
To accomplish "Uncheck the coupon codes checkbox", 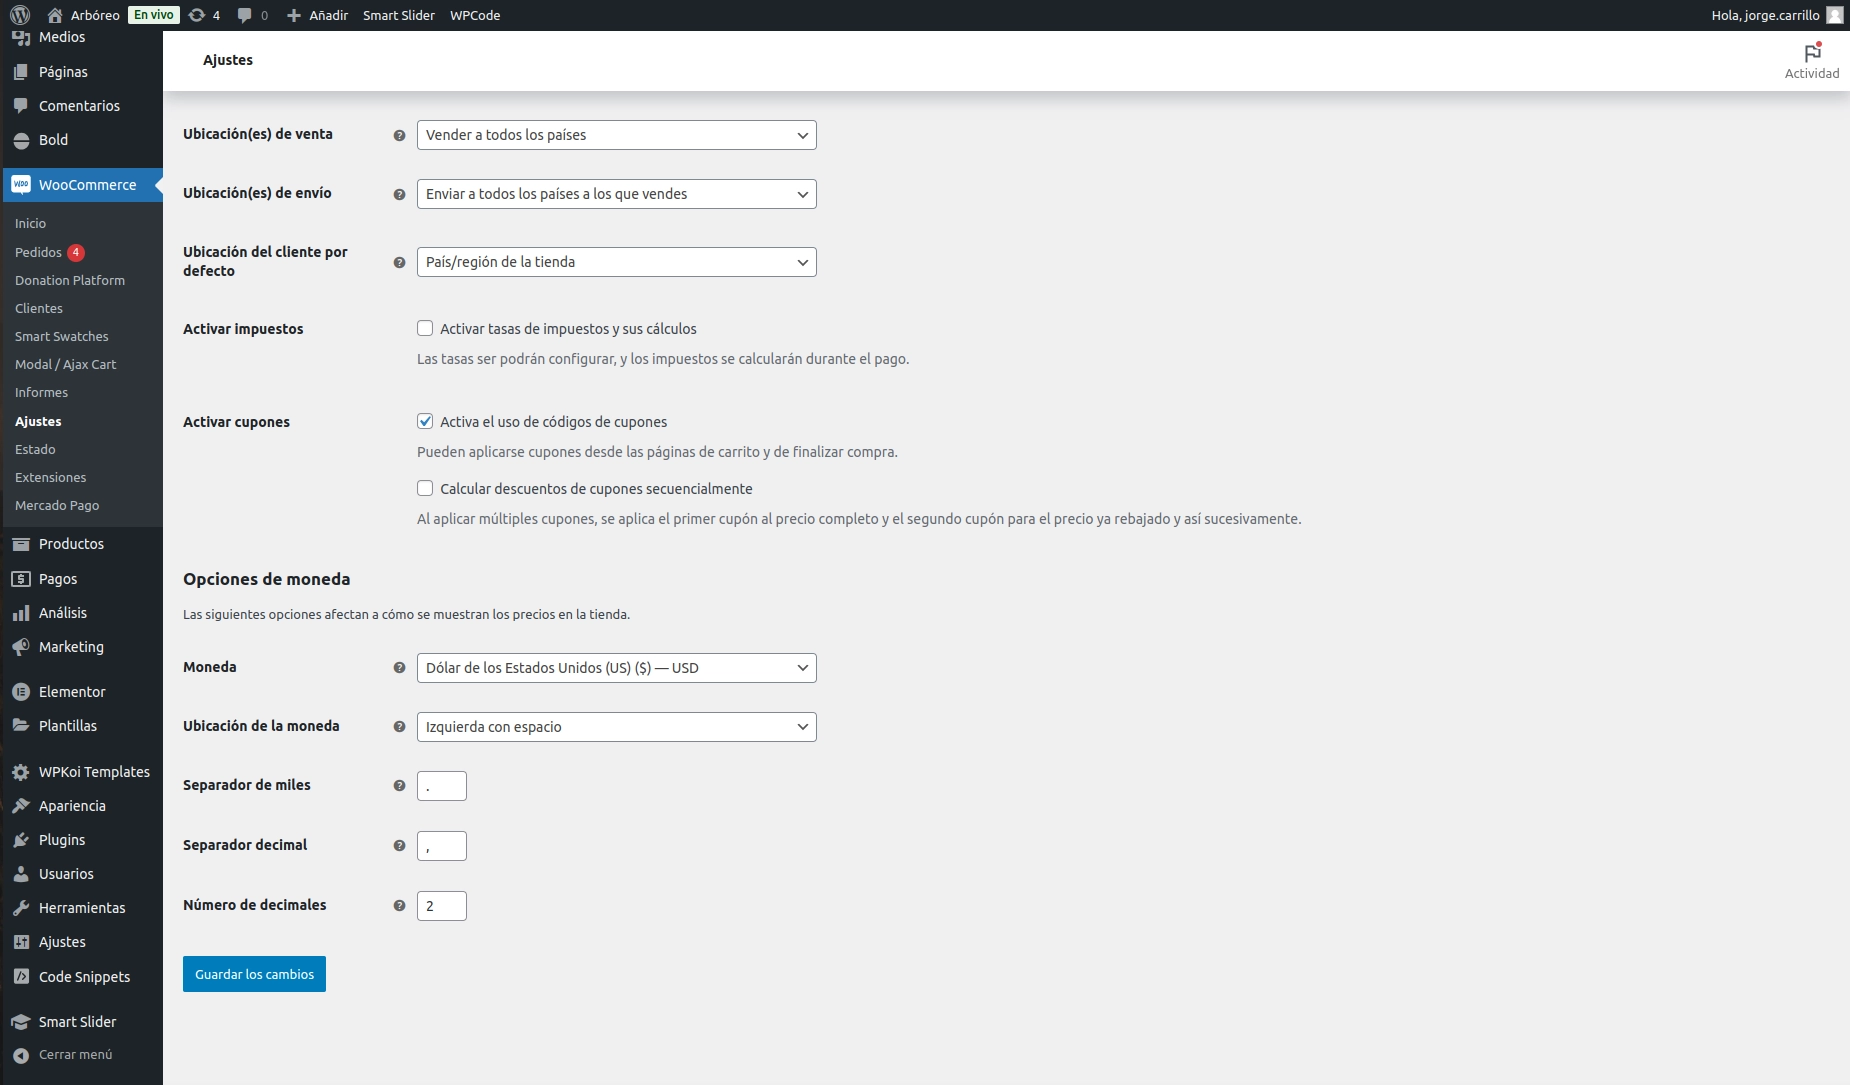I will [x=425, y=421].
